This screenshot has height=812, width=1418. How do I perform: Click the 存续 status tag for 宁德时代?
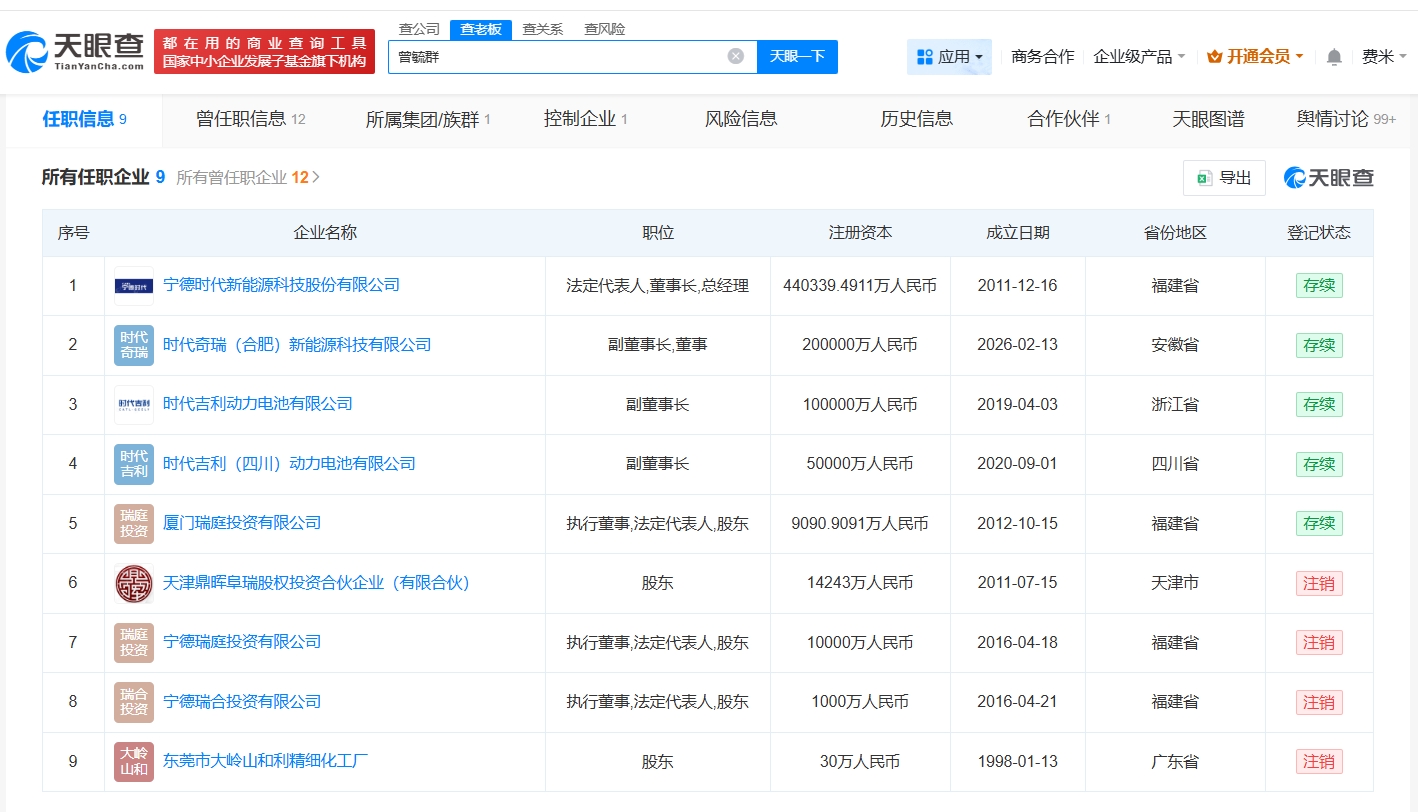coord(1319,286)
